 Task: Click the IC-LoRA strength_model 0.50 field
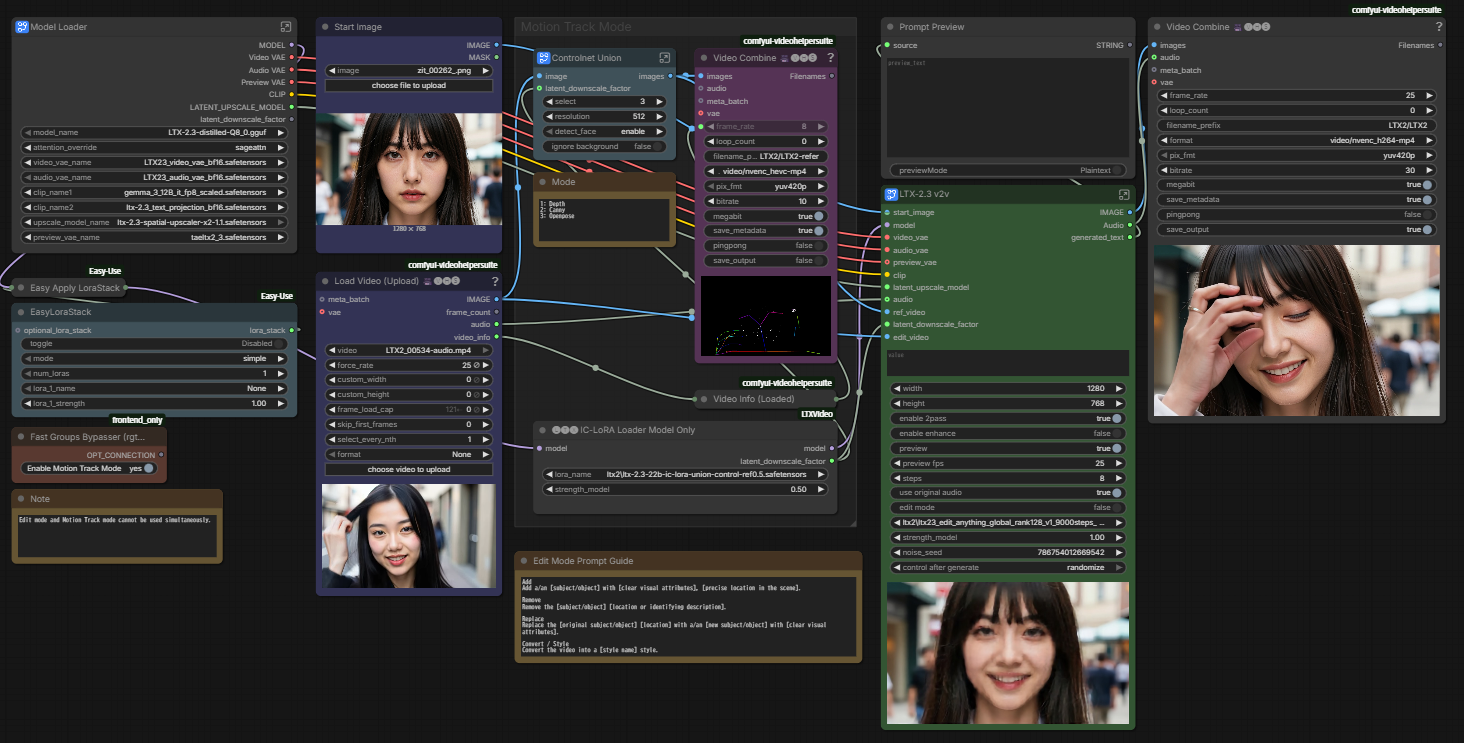685,489
